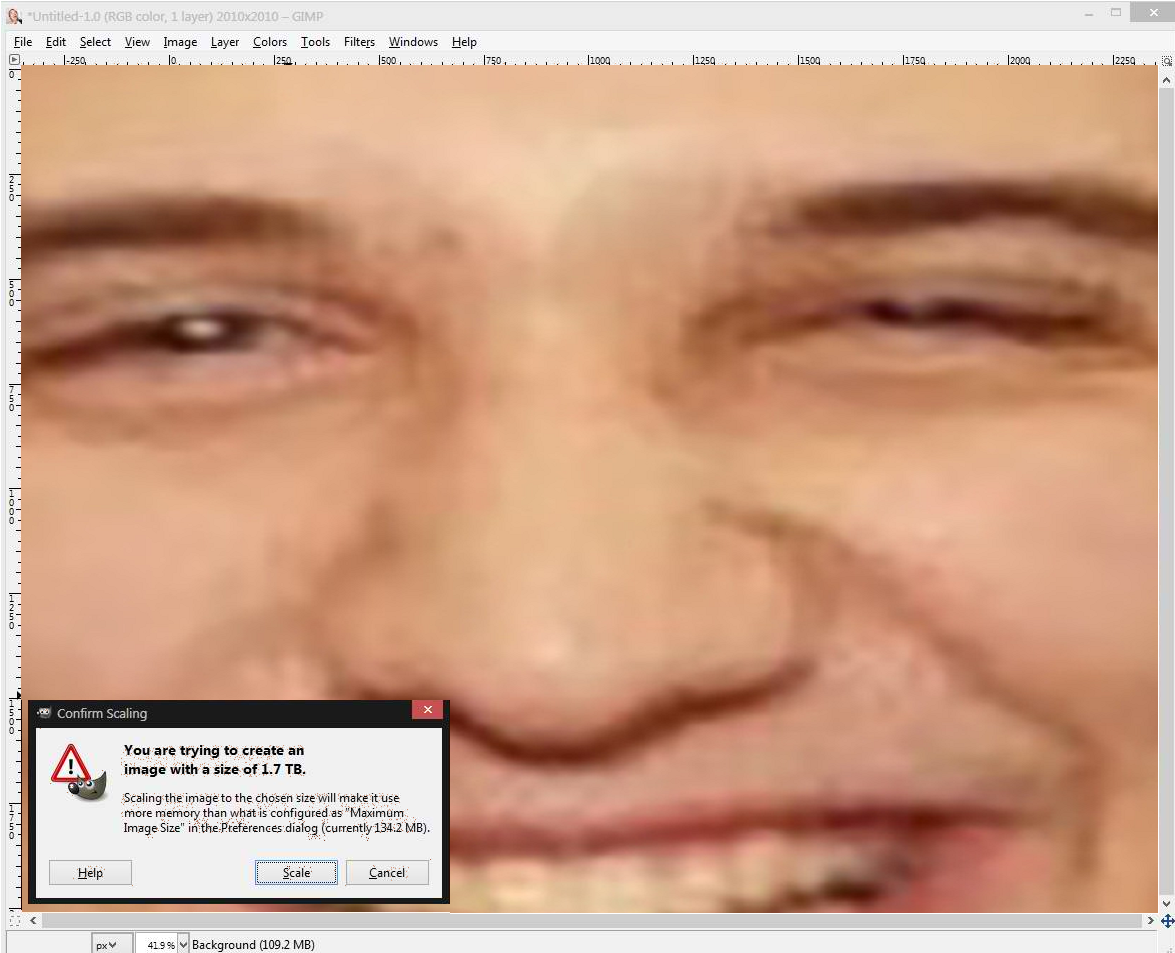Image resolution: width=1175 pixels, height=953 pixels.
Task: Close the Confirm Scaling dialog with the X
Action: click(x=427, y=710)
